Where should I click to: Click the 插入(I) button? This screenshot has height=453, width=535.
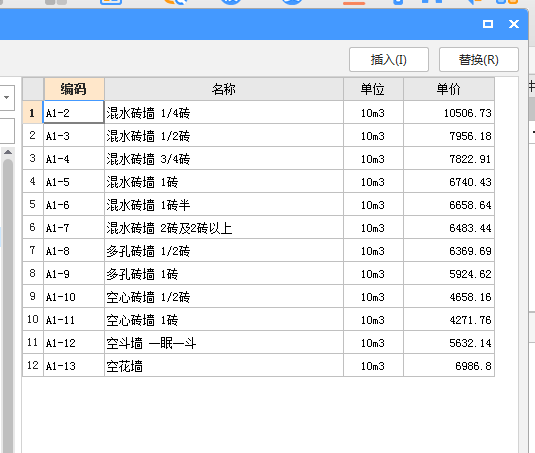point(389,60)
